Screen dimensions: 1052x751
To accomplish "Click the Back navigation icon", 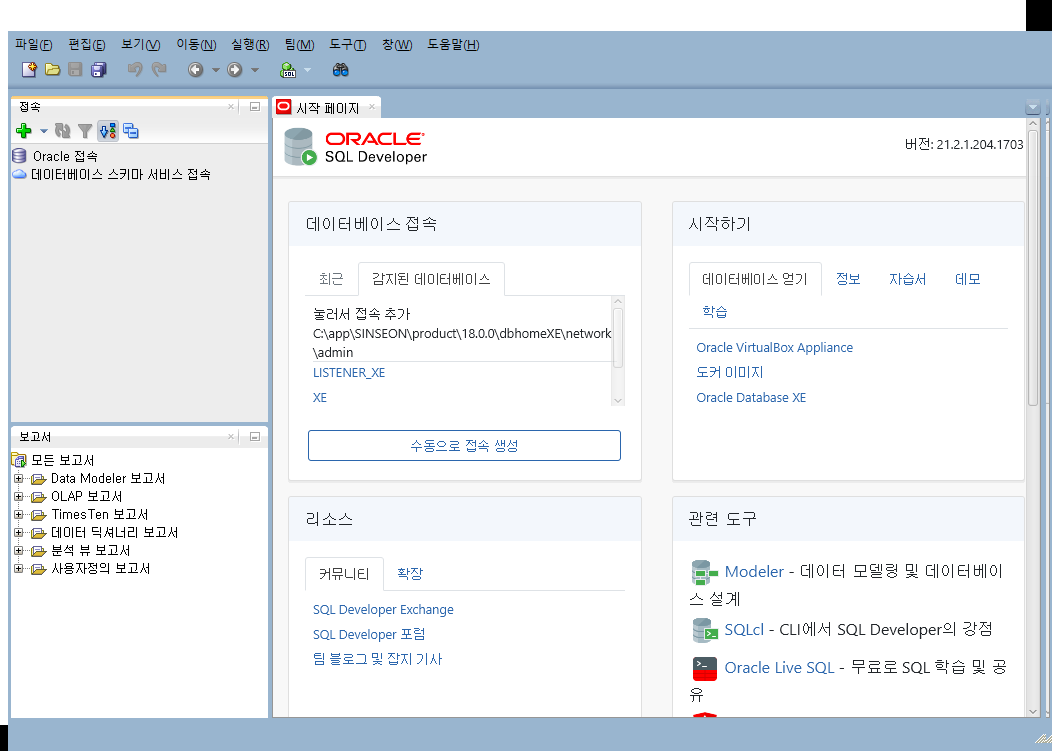I will [195, 69].
